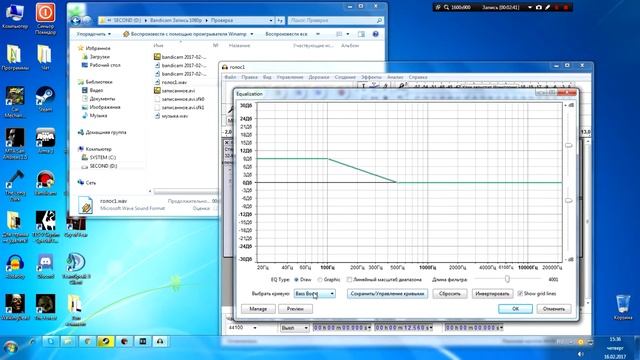The image size is (640, 360).
Task: Click the Steam icon in the taskbar
Action: pyautogui.click(x=105, y=341)
